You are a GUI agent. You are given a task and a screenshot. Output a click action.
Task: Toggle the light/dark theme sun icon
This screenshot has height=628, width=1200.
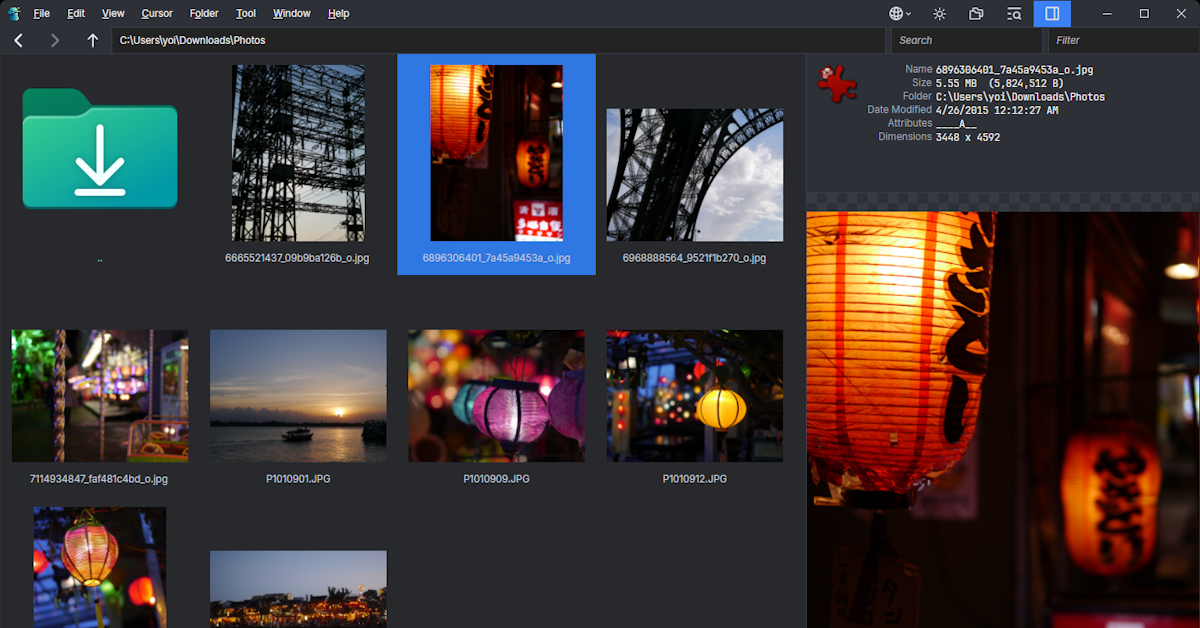point(939,14)
